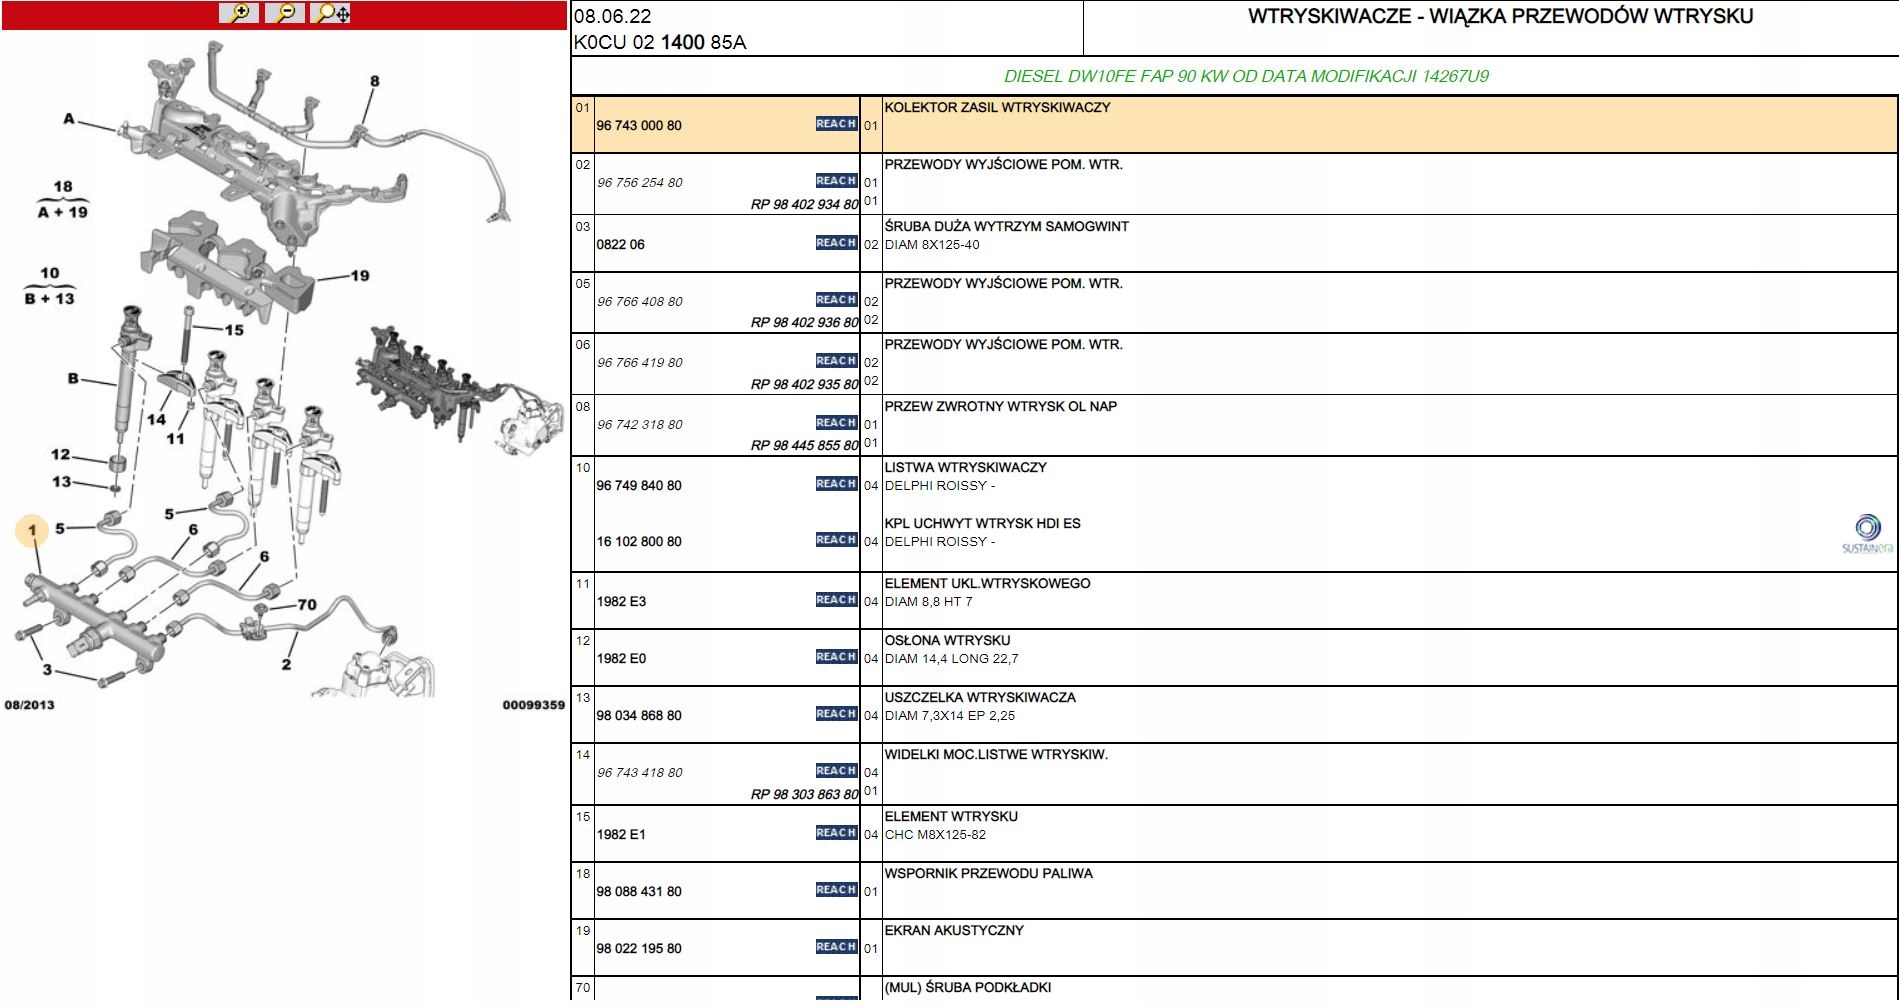Select part number 0822 06
The height and width of the screenshot is (1007, 1899).
coord(621,245)
